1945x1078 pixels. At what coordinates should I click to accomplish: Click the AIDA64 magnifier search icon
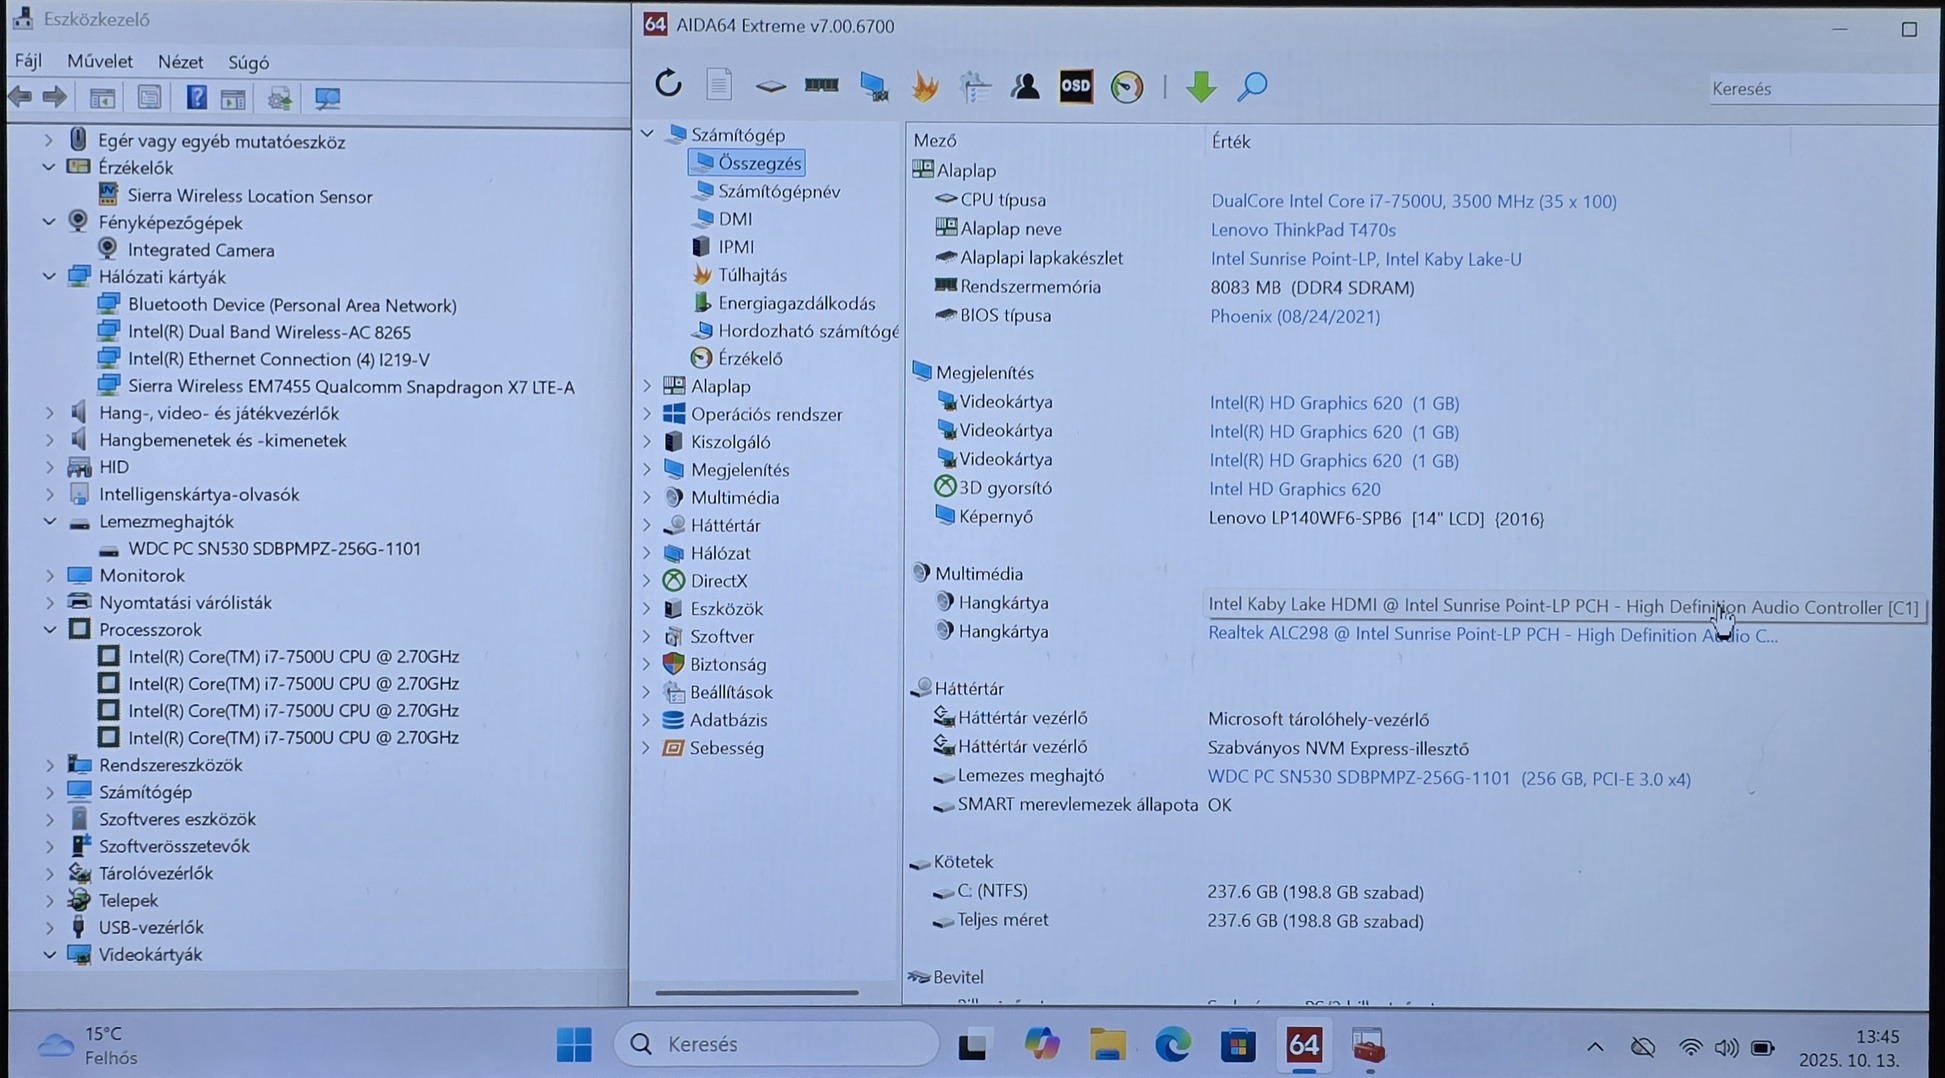(1252, 87)
